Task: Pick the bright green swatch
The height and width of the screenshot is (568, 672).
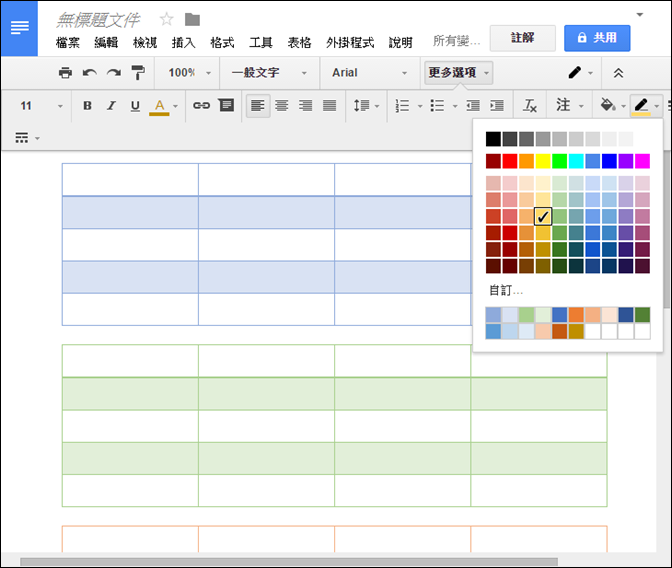Action: [560, 161]
